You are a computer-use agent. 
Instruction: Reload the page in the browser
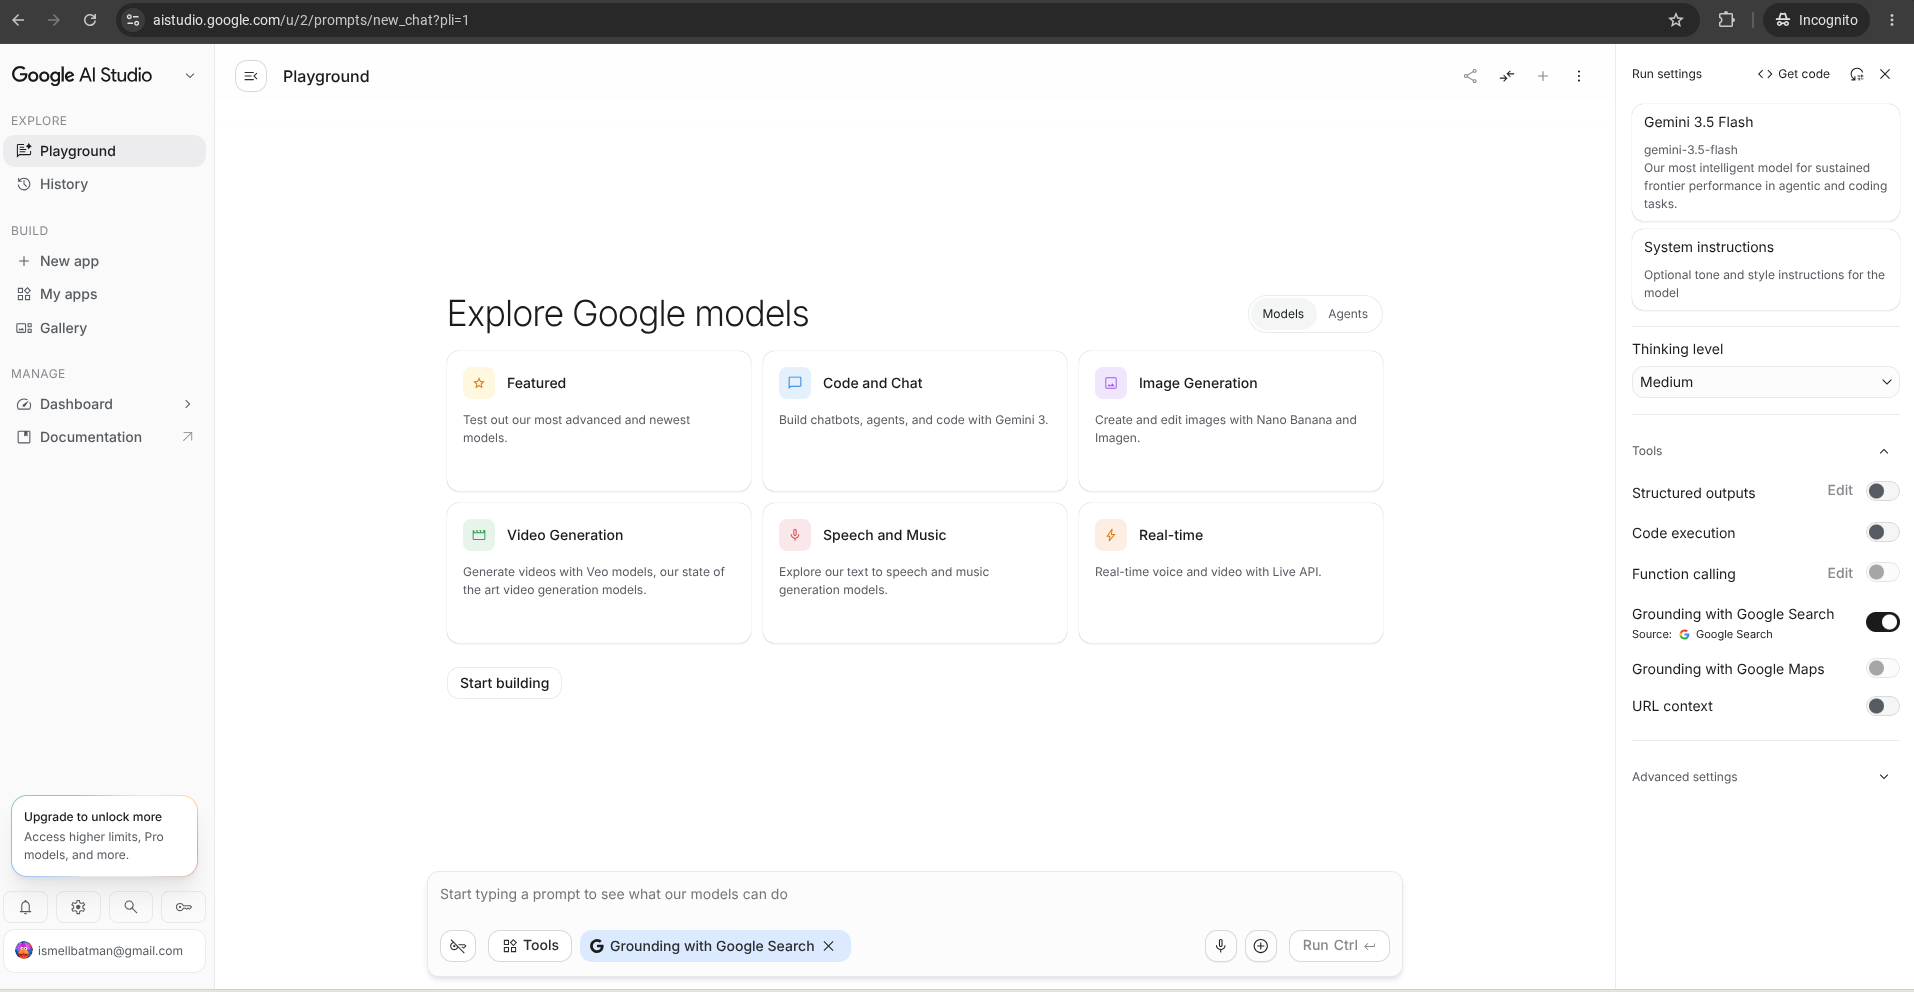[x=90, y=20]
